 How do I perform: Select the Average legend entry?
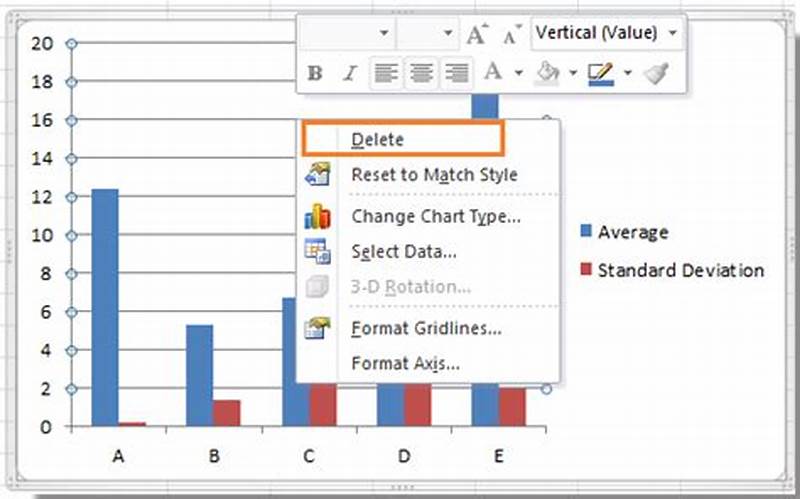(x=624, y=232)
